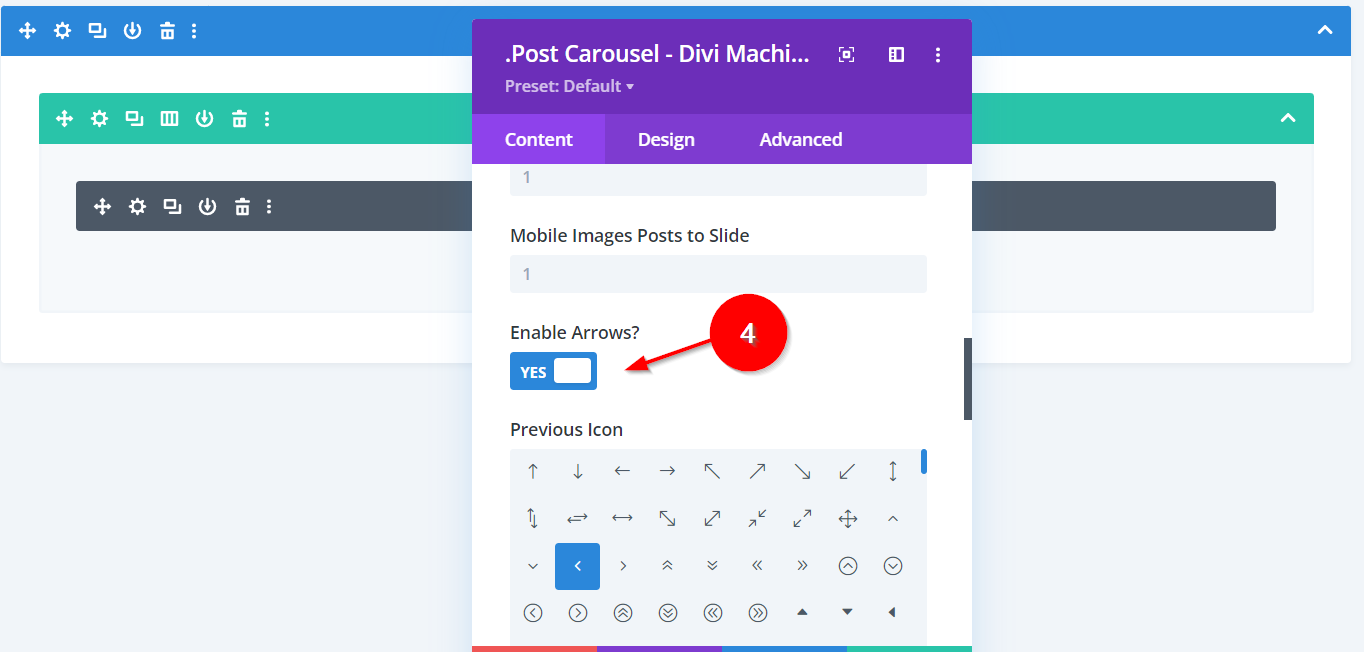Delete the green row via trash icon

239,119
